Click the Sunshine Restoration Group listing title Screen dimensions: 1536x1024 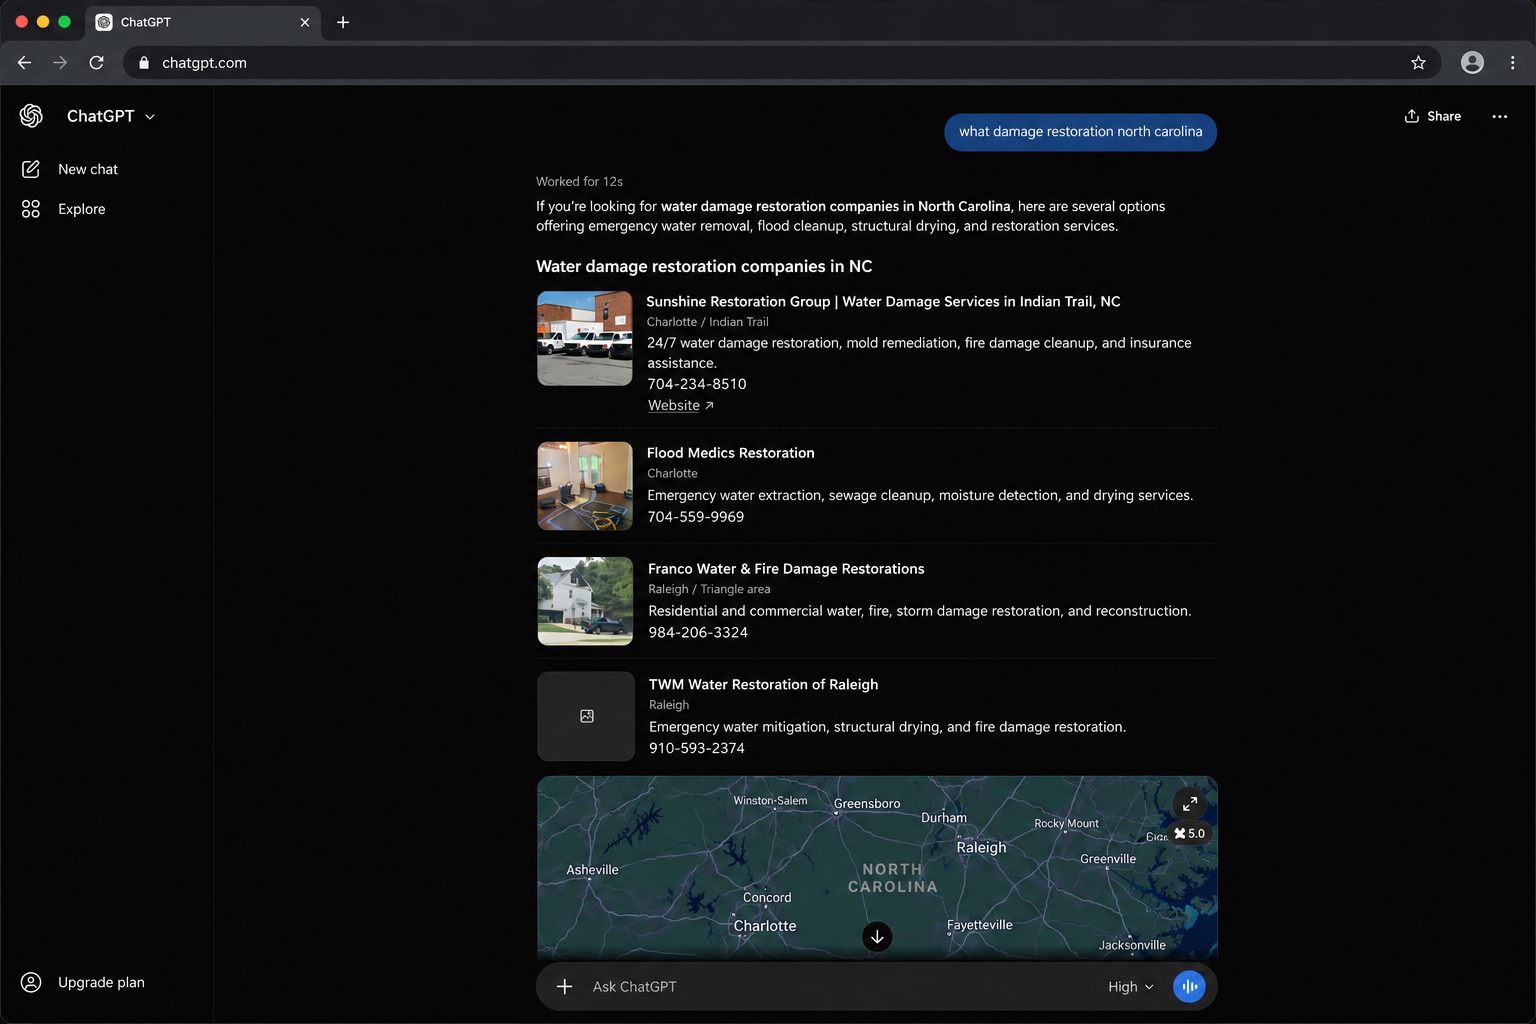point(883,301)
